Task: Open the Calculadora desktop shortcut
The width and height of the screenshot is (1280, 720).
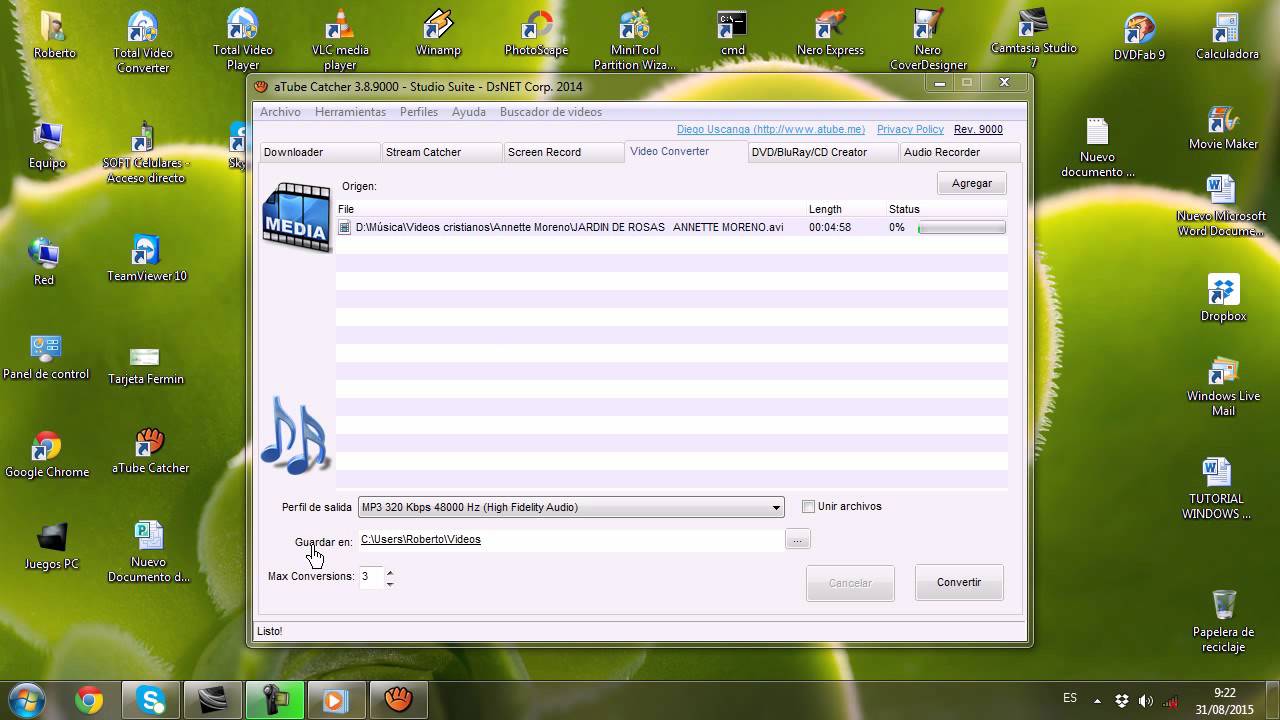Action: point(1227,36)
